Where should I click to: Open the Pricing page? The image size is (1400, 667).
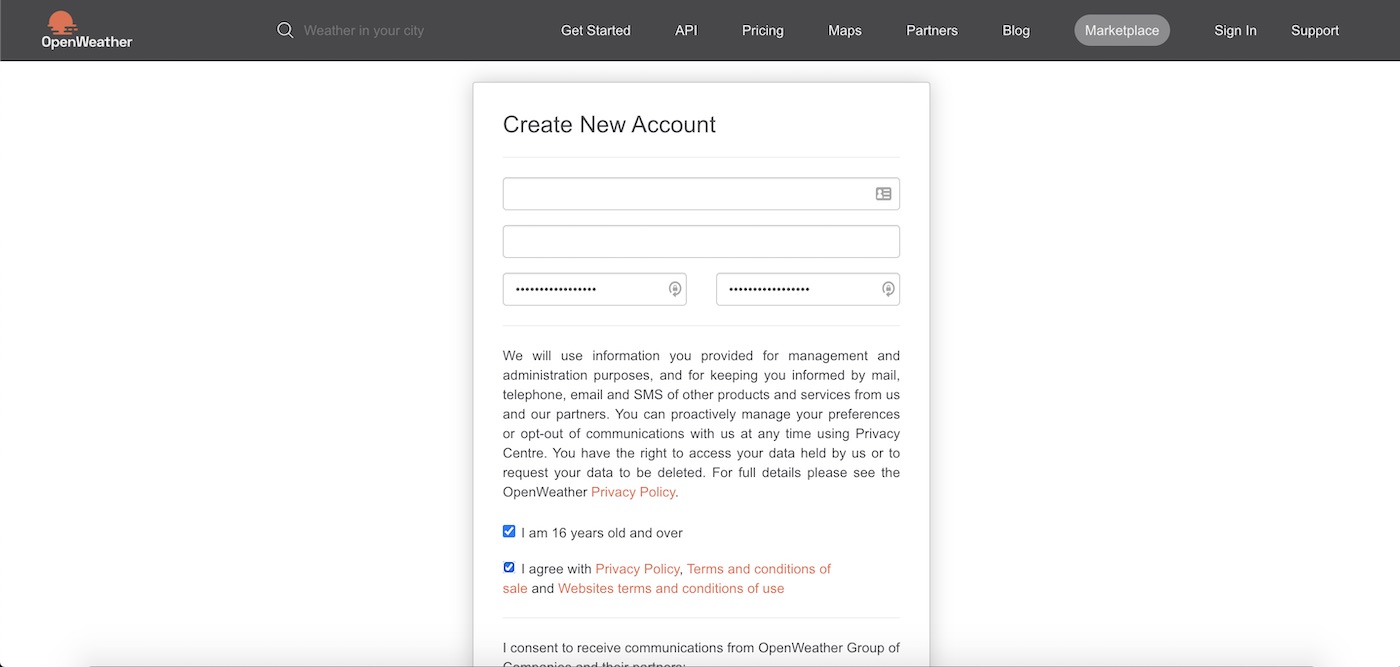(x=762, y=30)
